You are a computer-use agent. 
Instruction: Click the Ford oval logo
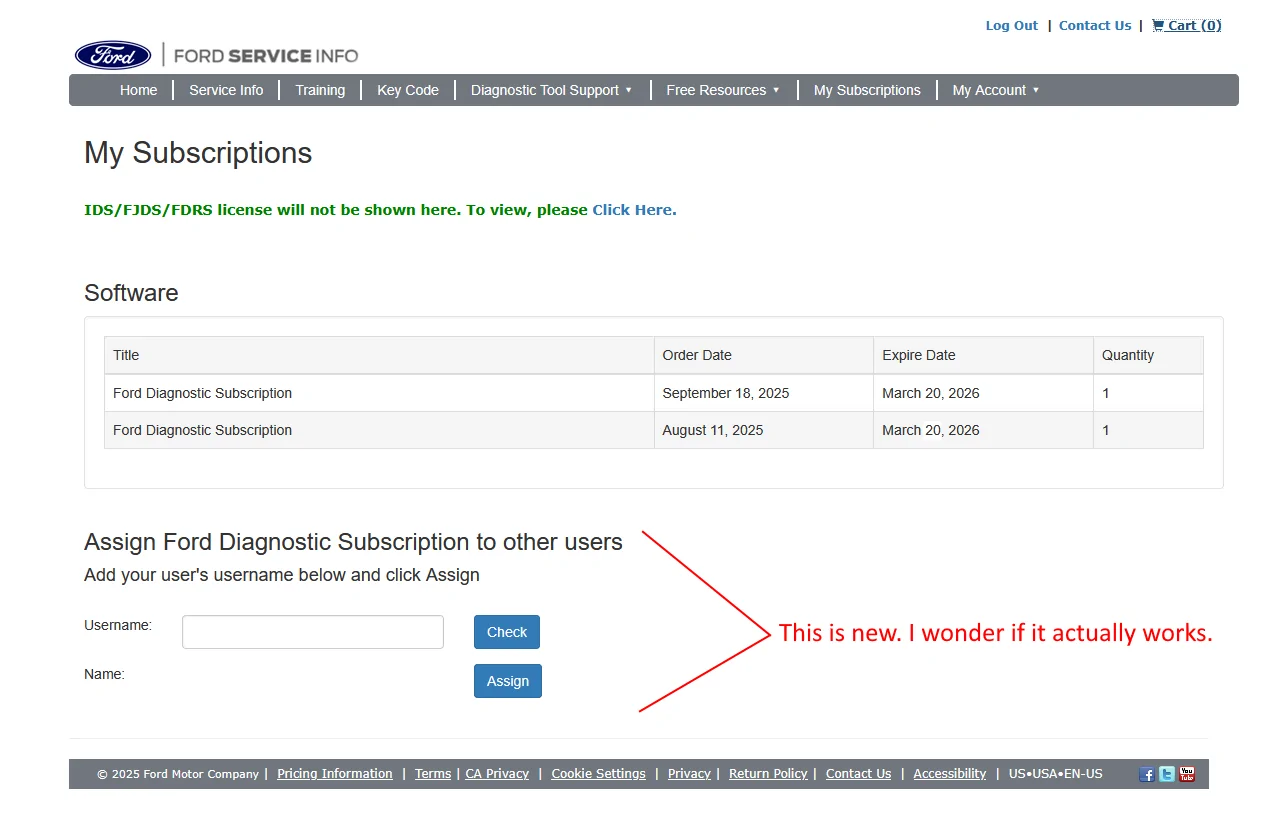113,56
